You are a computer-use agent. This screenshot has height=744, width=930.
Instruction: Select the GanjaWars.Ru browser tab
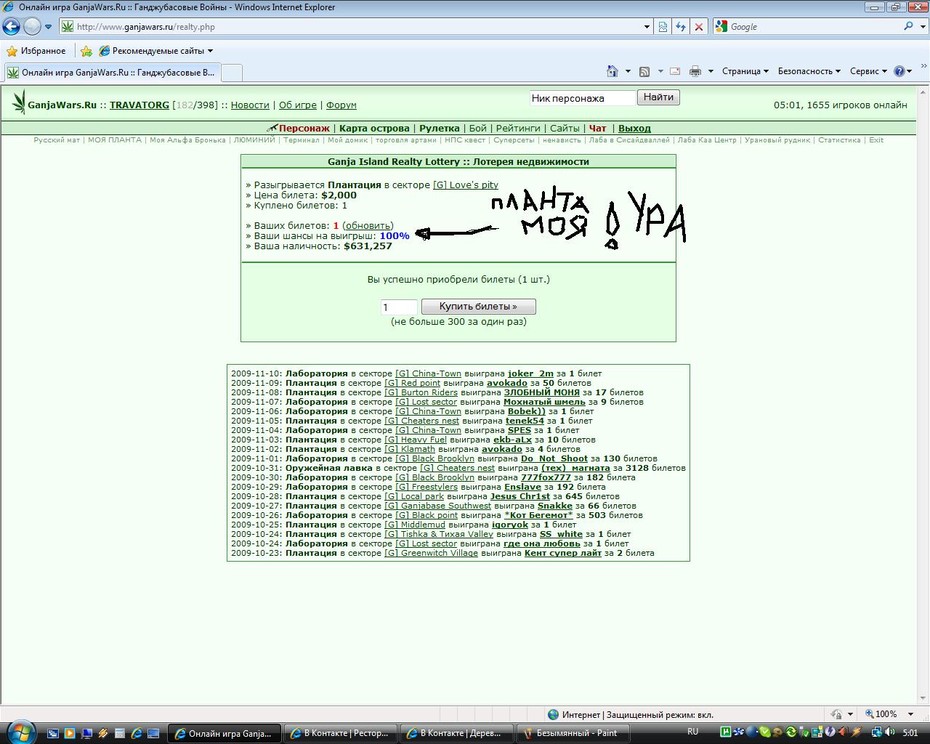coord(113,72)
